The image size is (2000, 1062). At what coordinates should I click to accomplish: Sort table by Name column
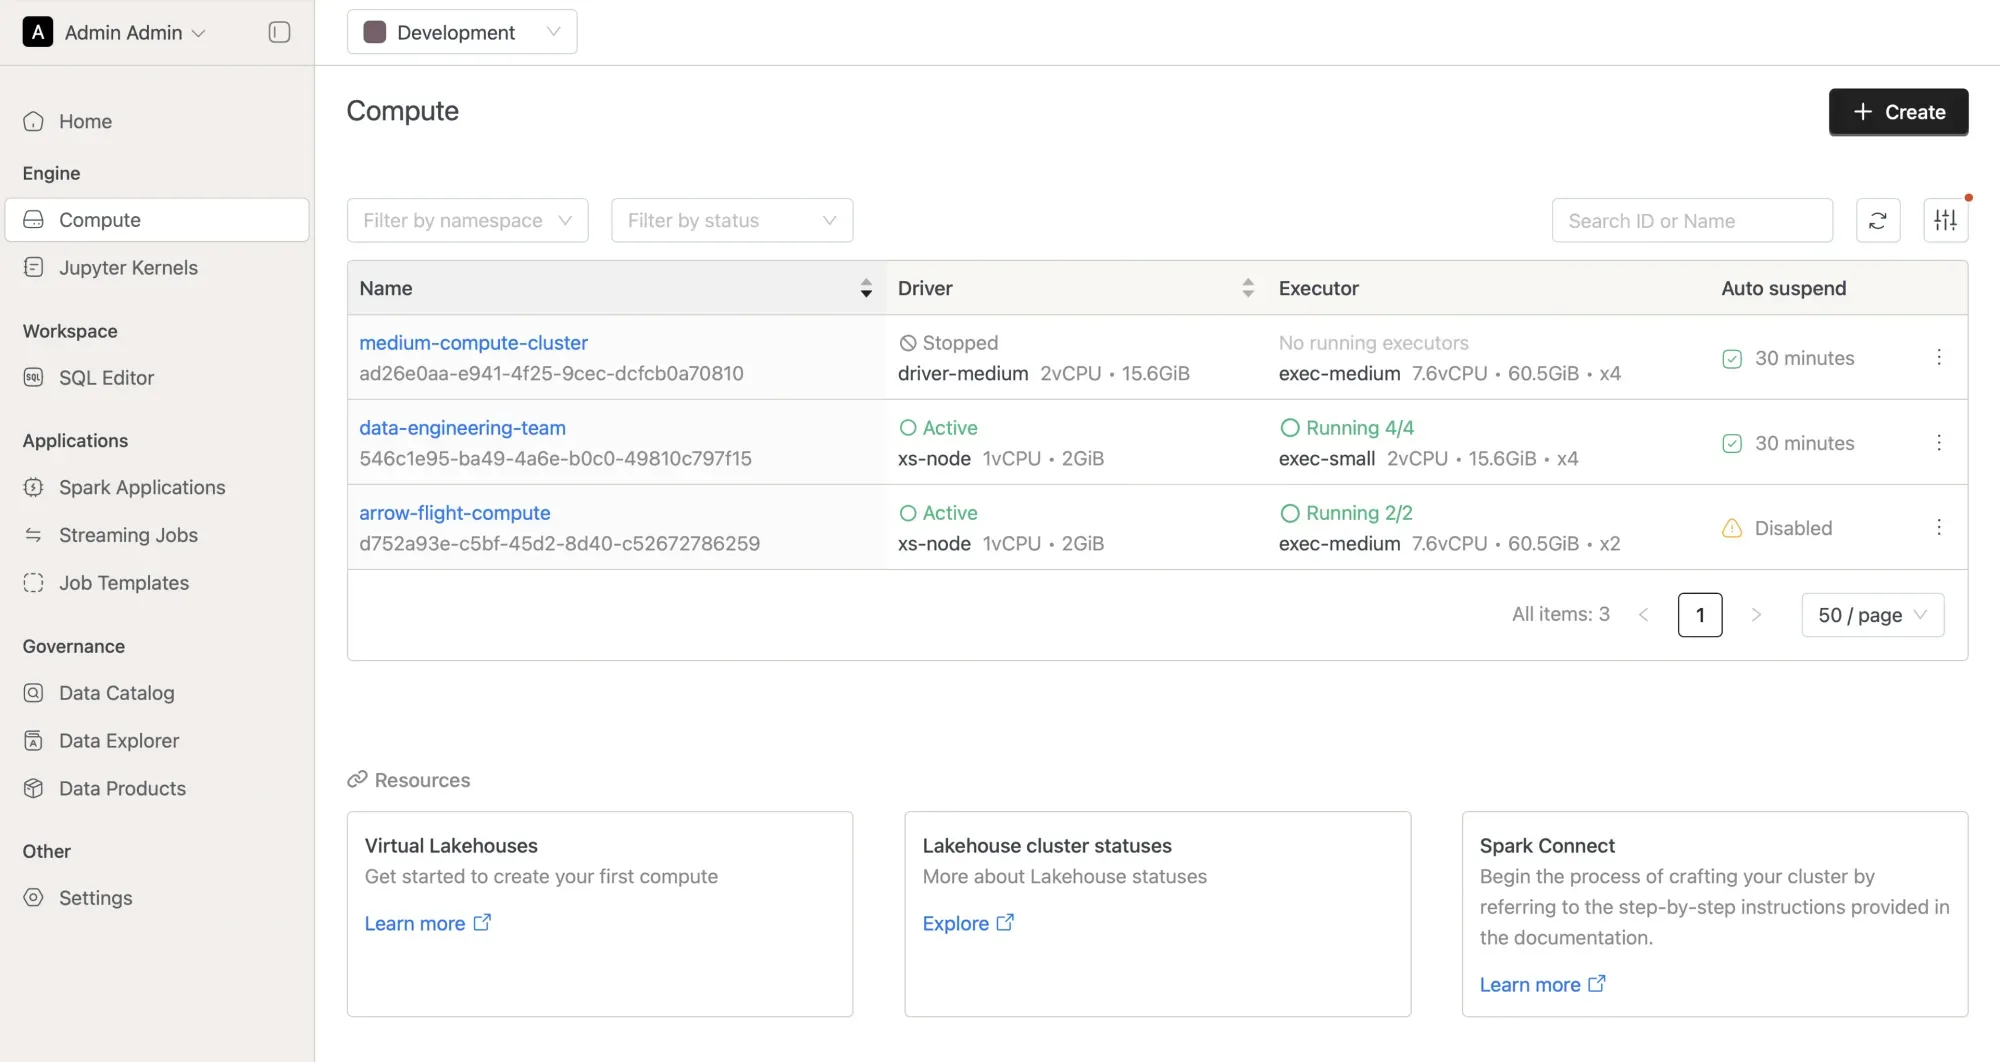865,289
